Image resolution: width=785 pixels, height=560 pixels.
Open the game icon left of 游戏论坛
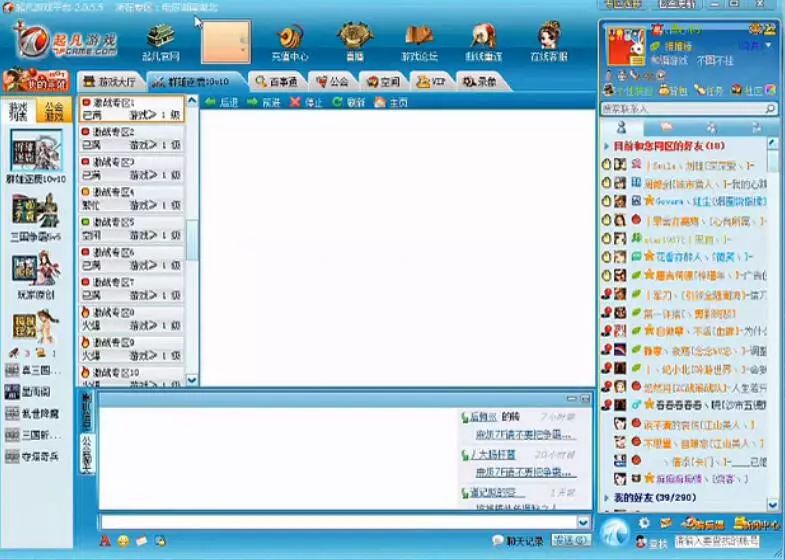click(x=355, y=36)
